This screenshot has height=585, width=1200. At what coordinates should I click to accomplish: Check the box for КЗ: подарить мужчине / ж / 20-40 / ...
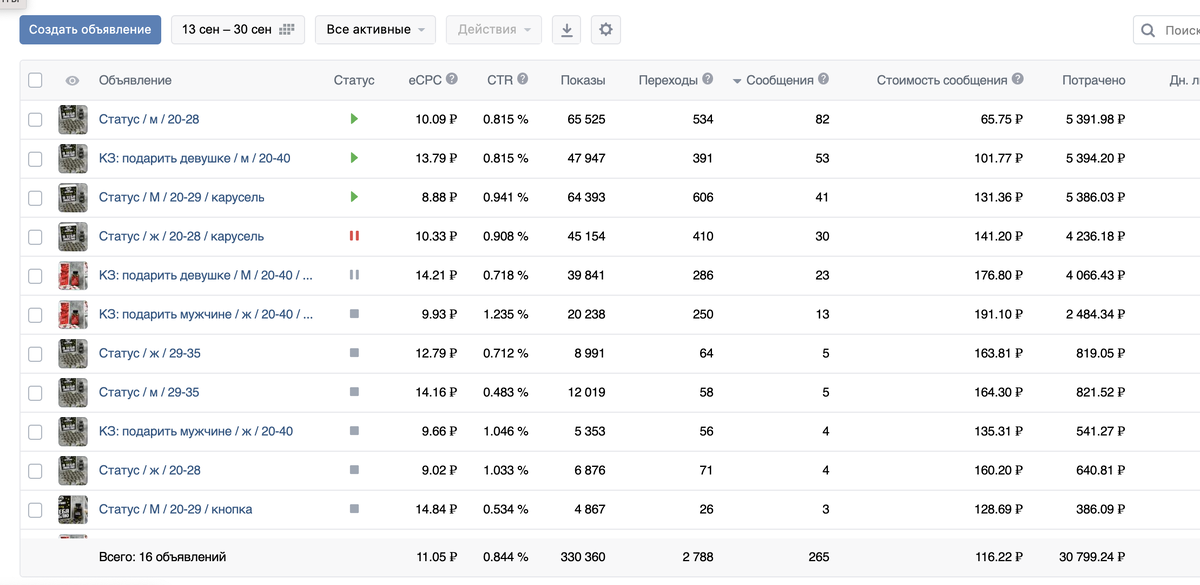(x=35, y=314)
